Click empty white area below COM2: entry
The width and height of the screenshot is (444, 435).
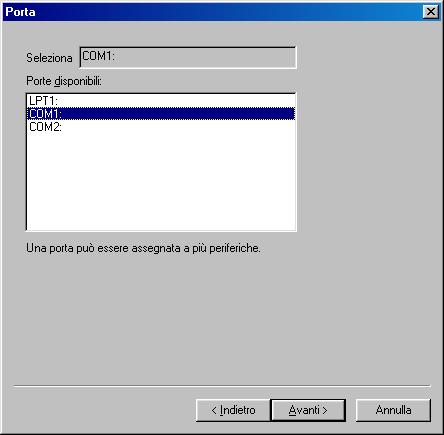pos(161,182)
